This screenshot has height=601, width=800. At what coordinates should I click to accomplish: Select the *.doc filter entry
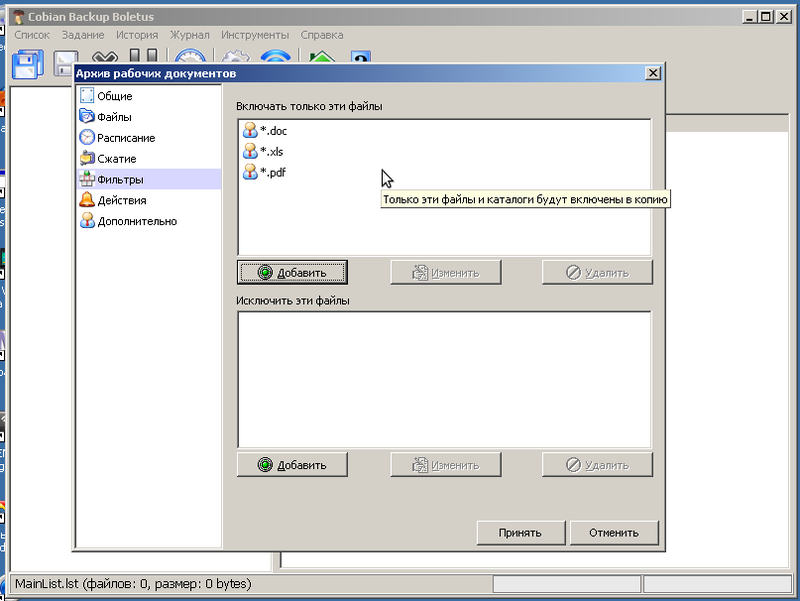pyautogui.click(x=273, y=131)
